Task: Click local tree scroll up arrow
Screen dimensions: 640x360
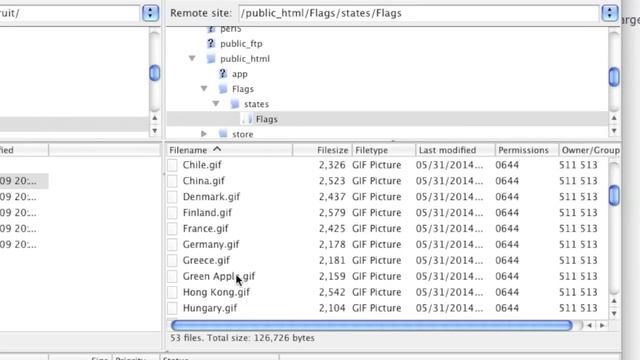Action: [x=154, y=118]
